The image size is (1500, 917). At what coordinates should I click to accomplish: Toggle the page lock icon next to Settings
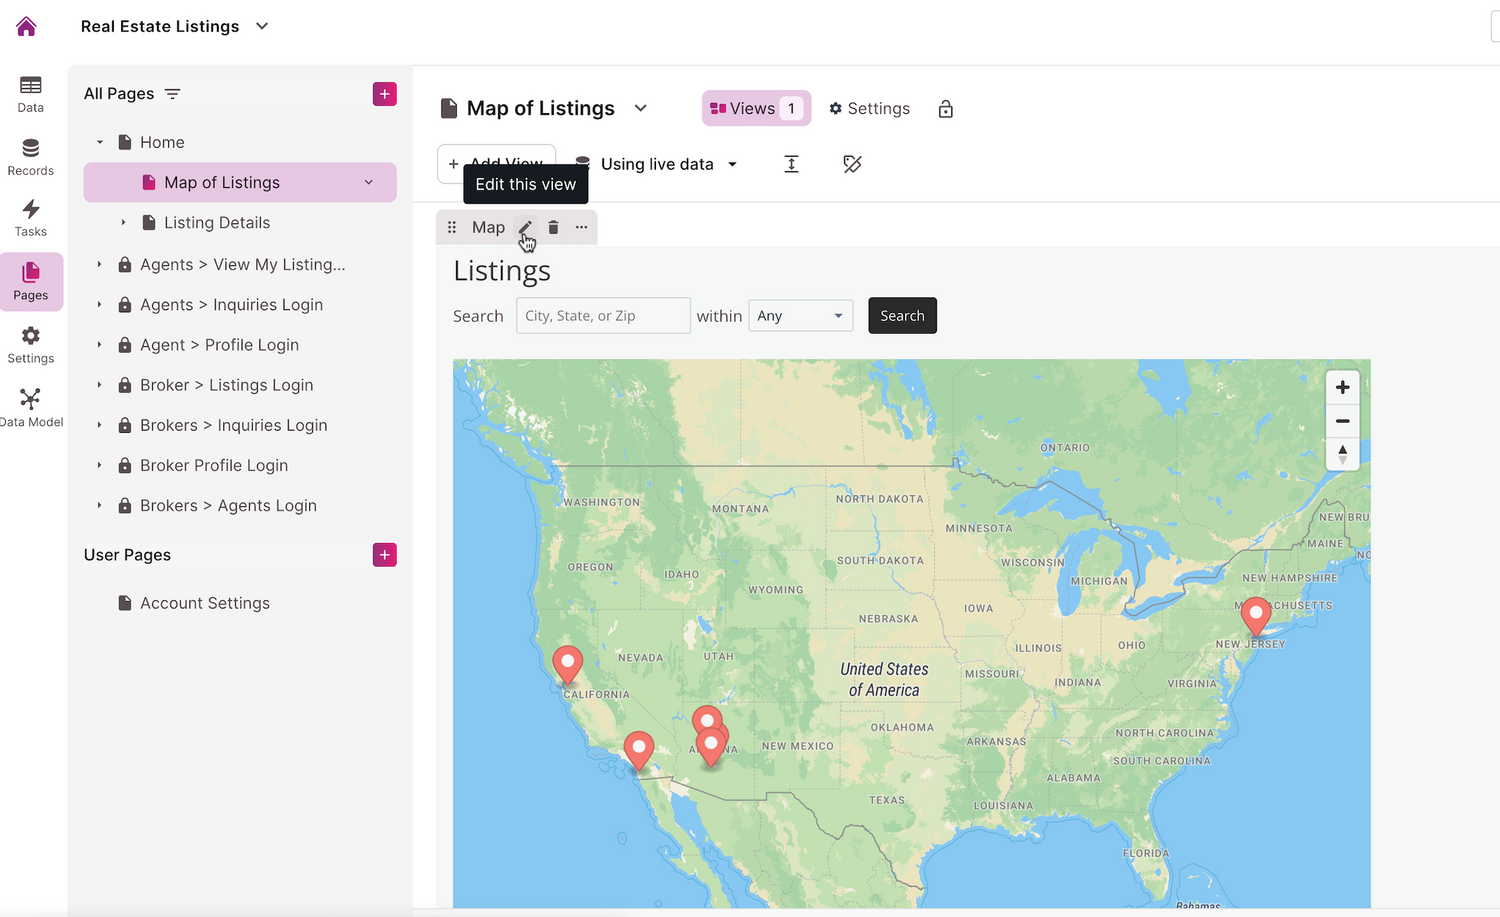tap(945, 108)
